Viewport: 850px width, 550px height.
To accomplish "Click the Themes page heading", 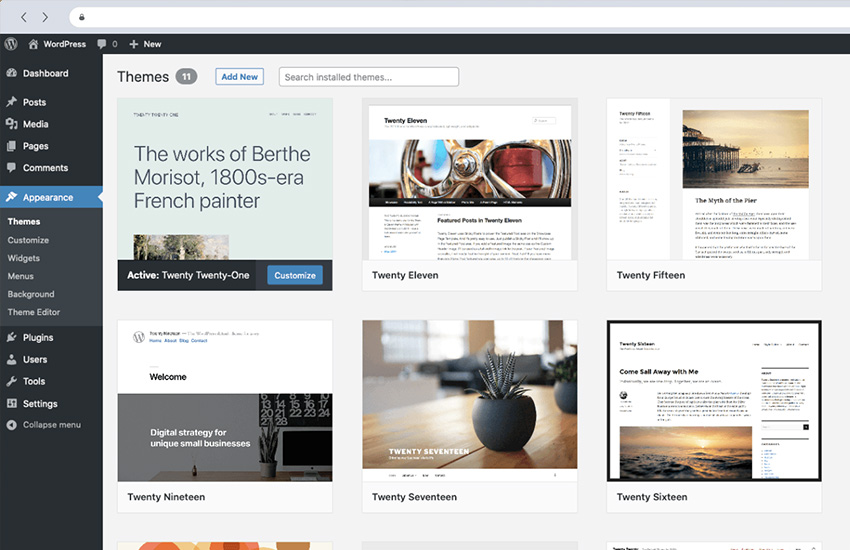I will [x=143, y=76].
